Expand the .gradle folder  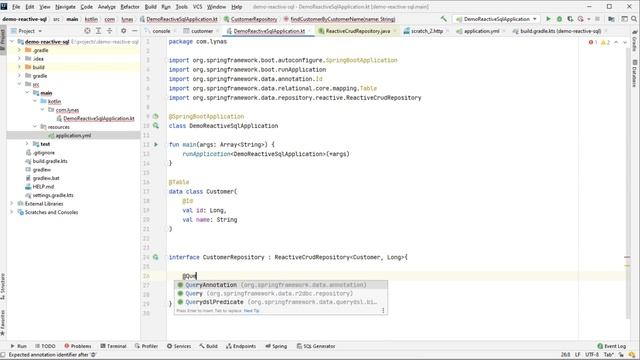pos(19,50)
